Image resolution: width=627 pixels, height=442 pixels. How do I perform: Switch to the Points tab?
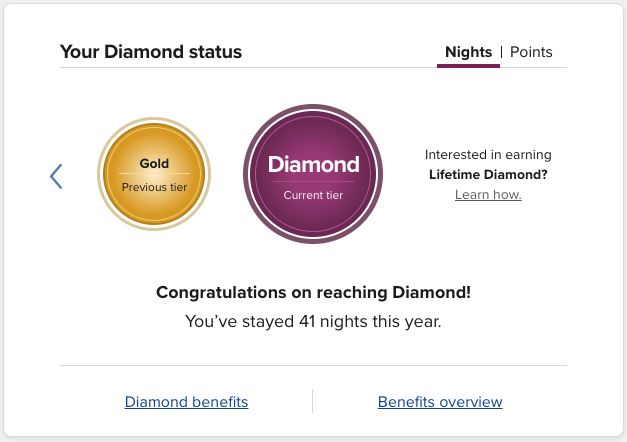point(531,52)
